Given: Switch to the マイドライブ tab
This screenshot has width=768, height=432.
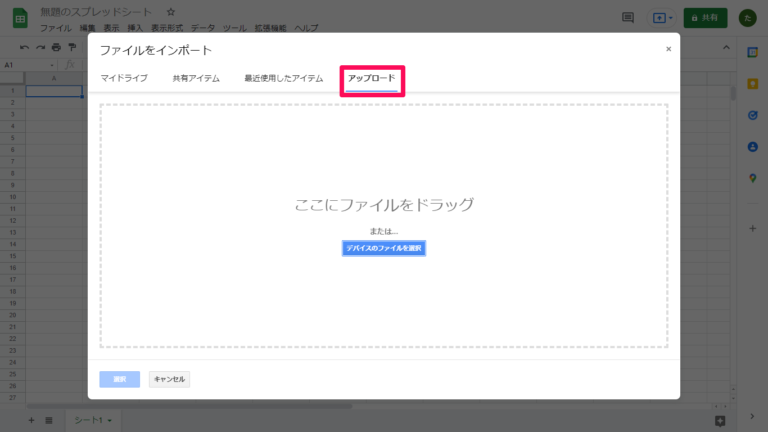Looking at the screenshot, I should pyautogui.click(x=124, y=78).
